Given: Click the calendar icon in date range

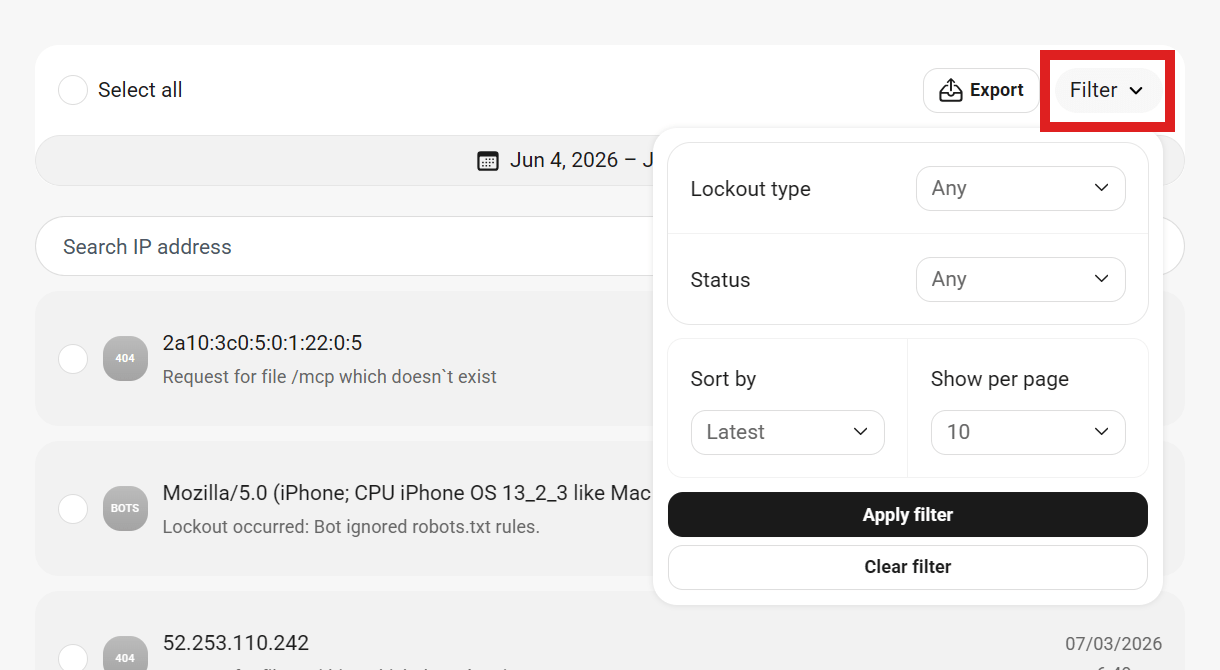Looking at the screenshot, I should point(488,160).
